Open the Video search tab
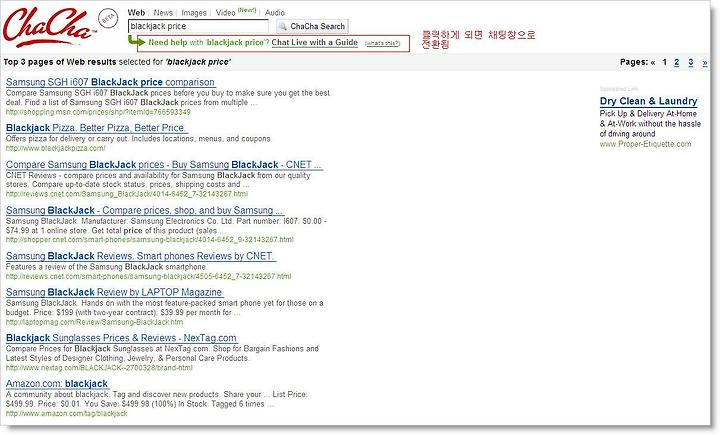The image size is (720, 435). 225,13
